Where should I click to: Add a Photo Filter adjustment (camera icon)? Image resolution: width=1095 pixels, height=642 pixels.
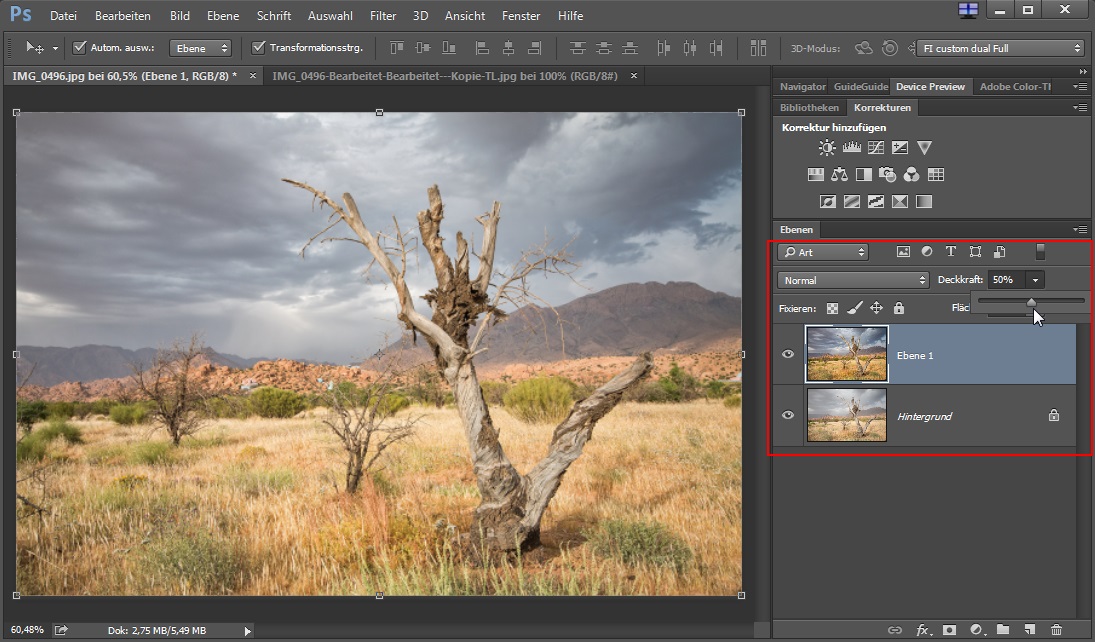click(x=888, y=175)
